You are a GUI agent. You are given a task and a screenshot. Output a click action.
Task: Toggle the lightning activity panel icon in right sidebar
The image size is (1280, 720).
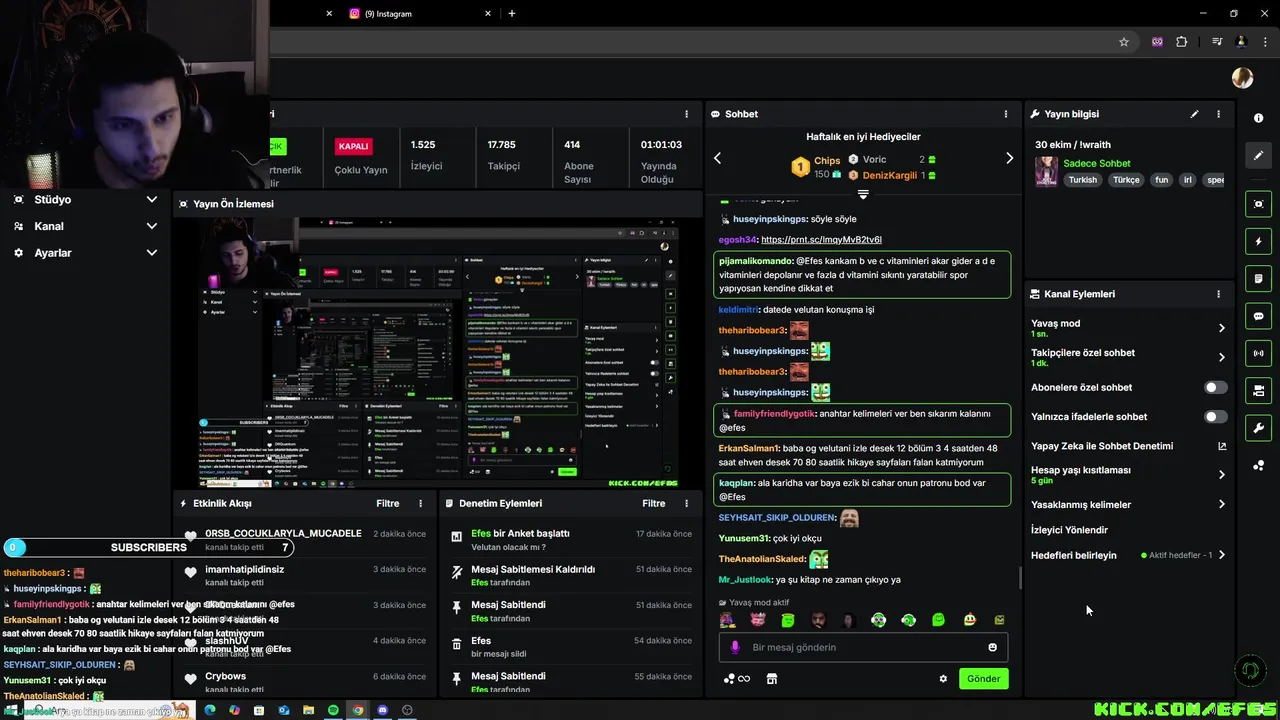point(1258,241)
